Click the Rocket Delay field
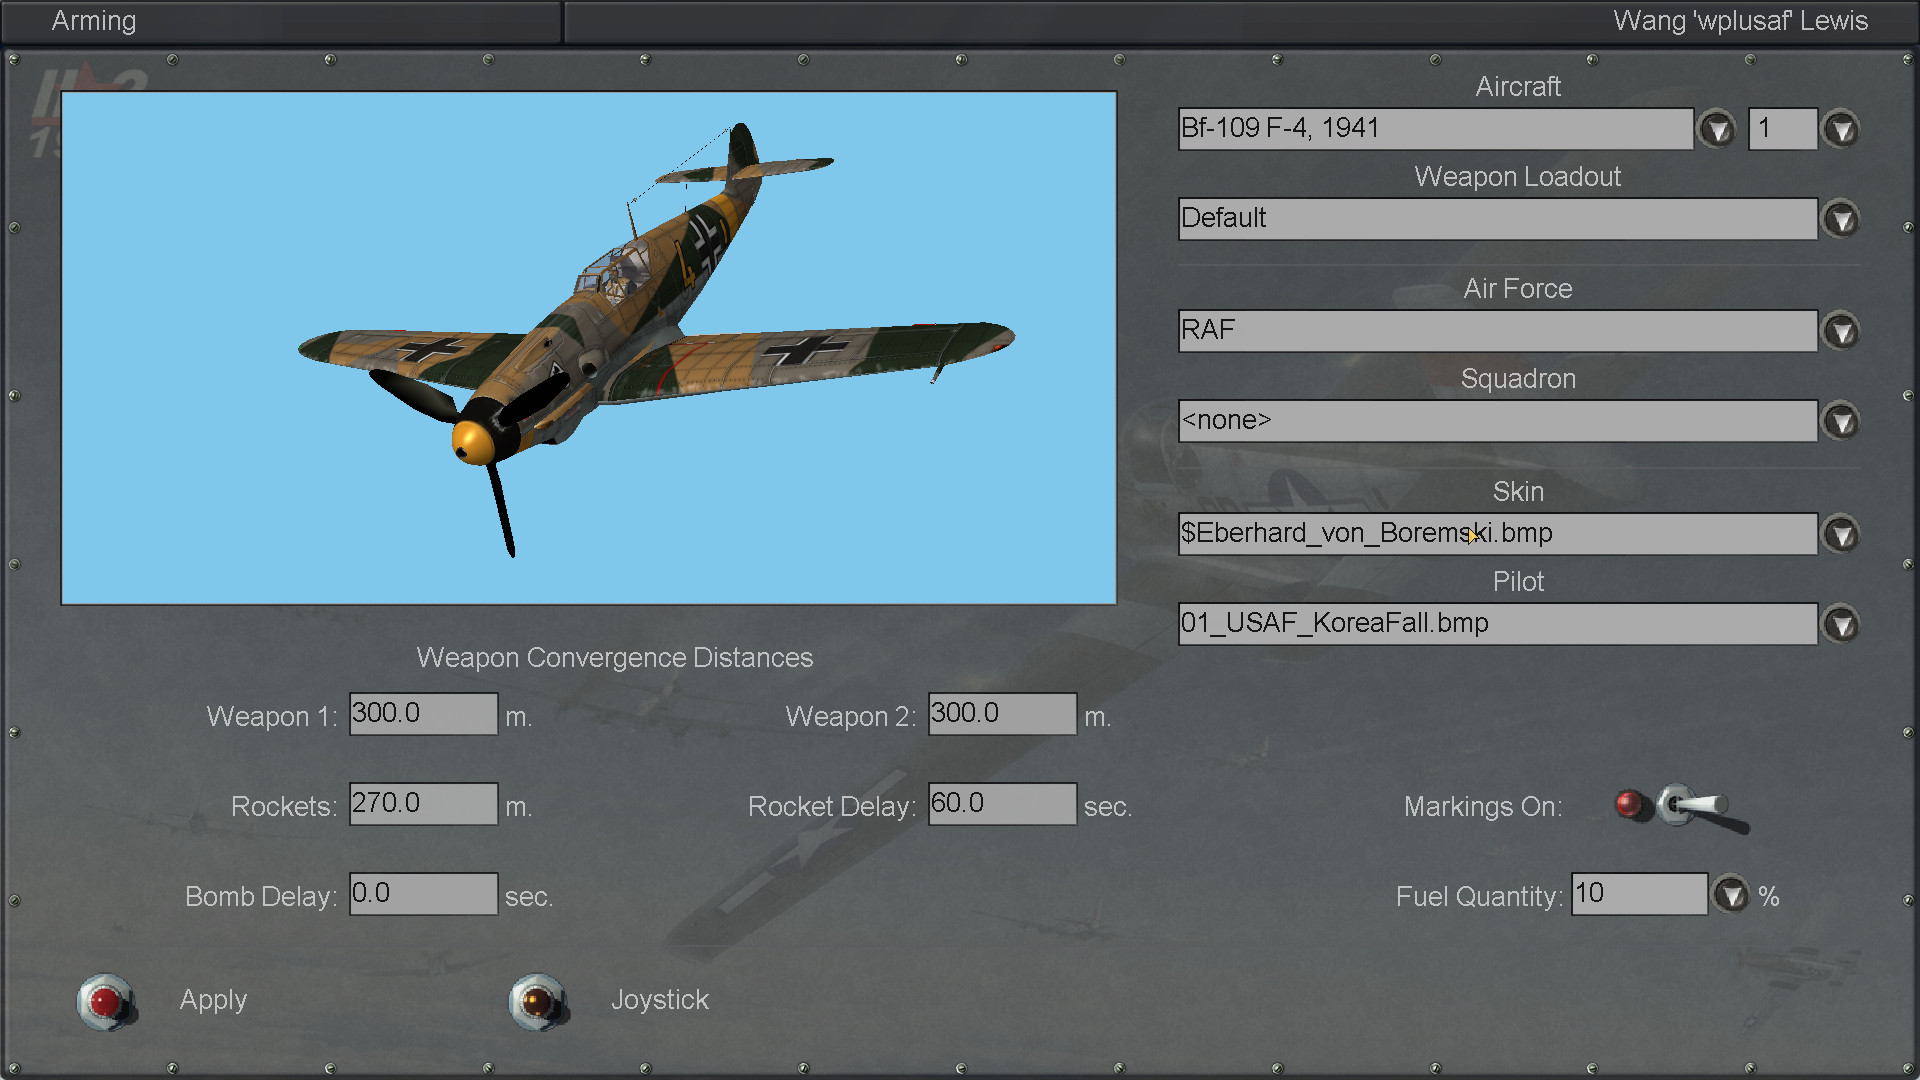 point(1002,804)
